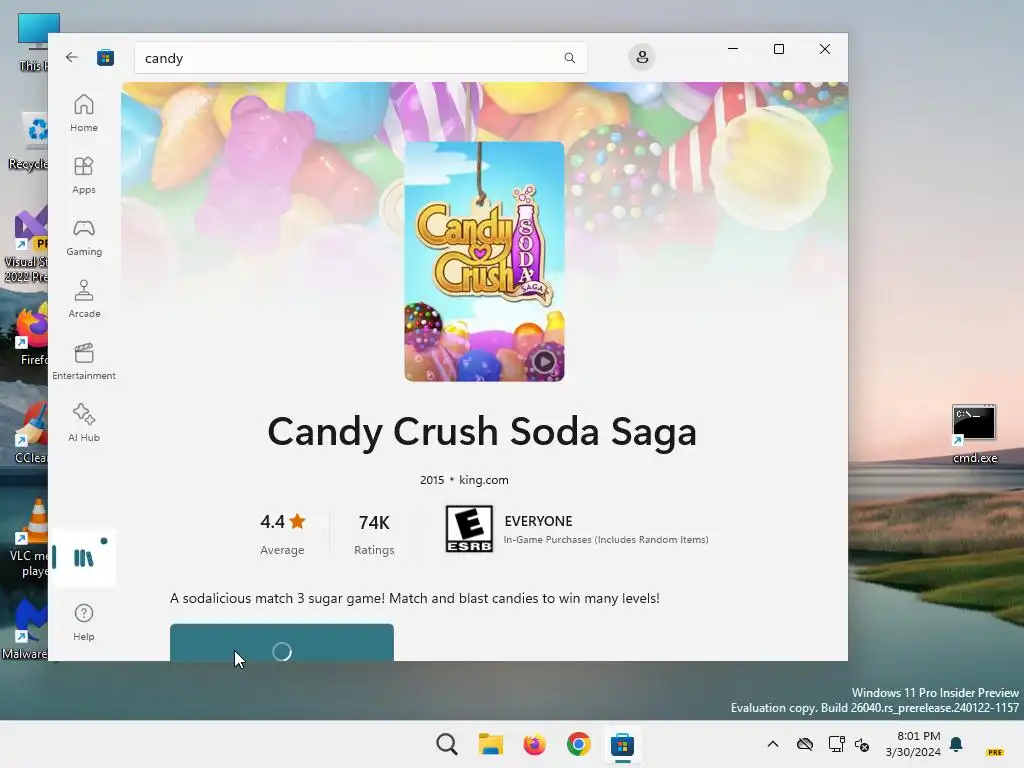Open the clock showing 8:01 PM
This screenshot has width=1024, height=768.
coord(913,744)
